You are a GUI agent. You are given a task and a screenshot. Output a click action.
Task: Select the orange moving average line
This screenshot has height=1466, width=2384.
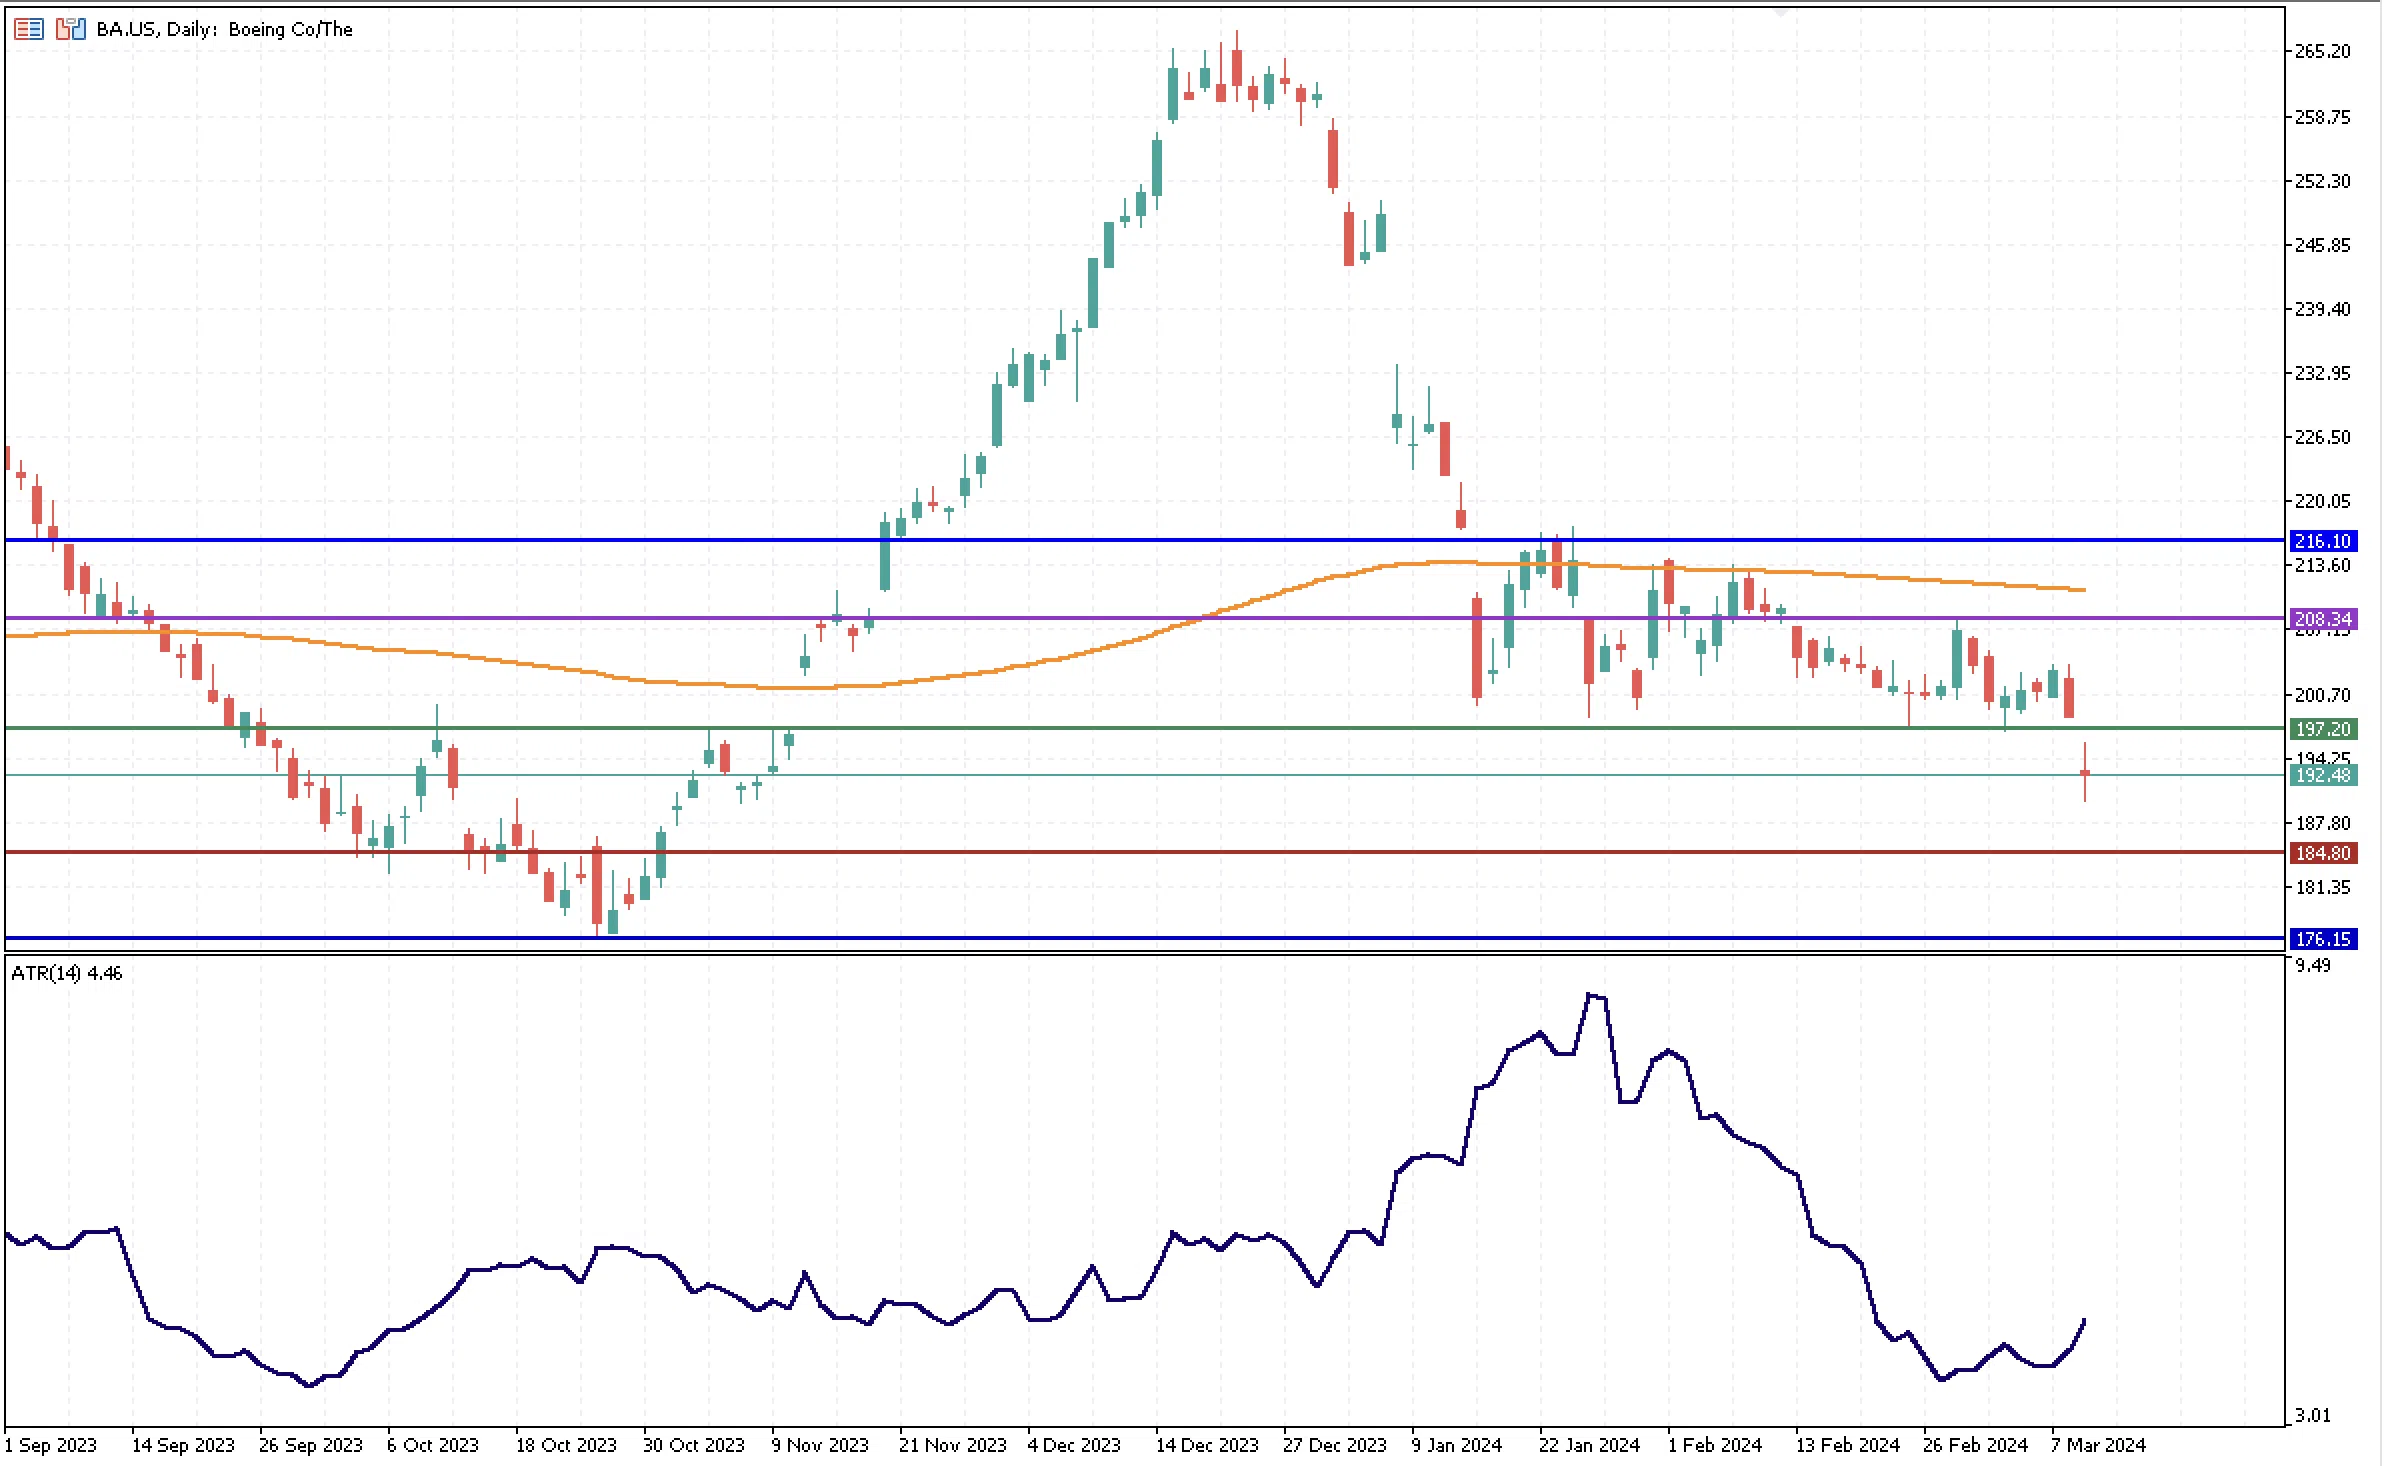click(x=1000, y=669)
